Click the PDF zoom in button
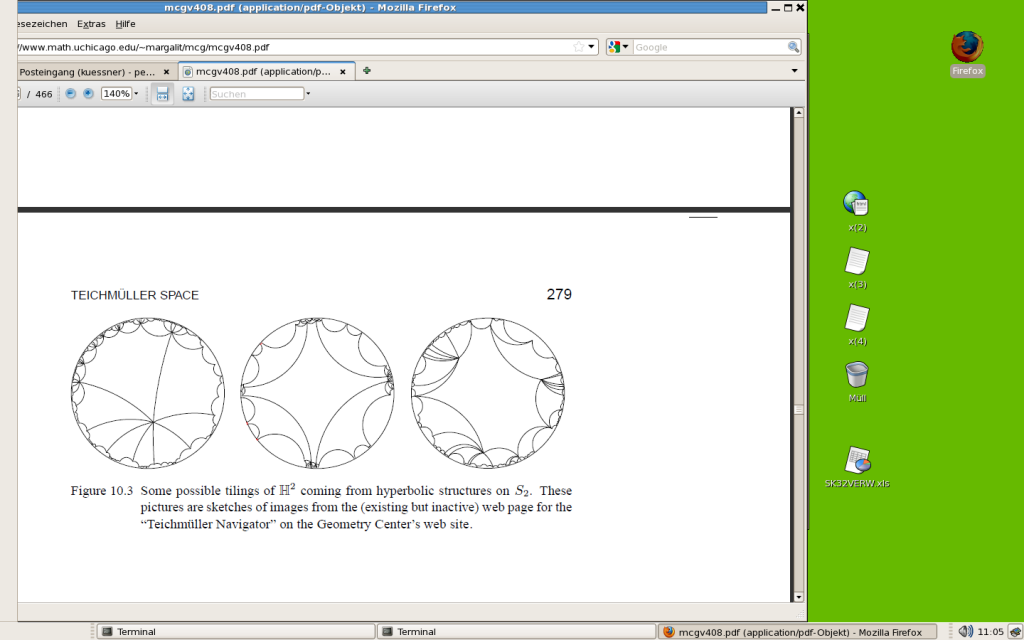 pos(88,93)
